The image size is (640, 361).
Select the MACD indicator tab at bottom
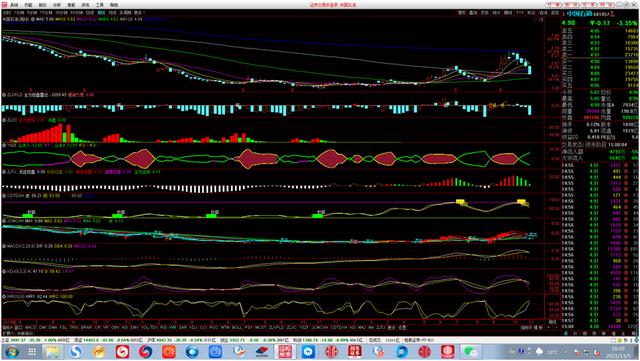point(31,327)
